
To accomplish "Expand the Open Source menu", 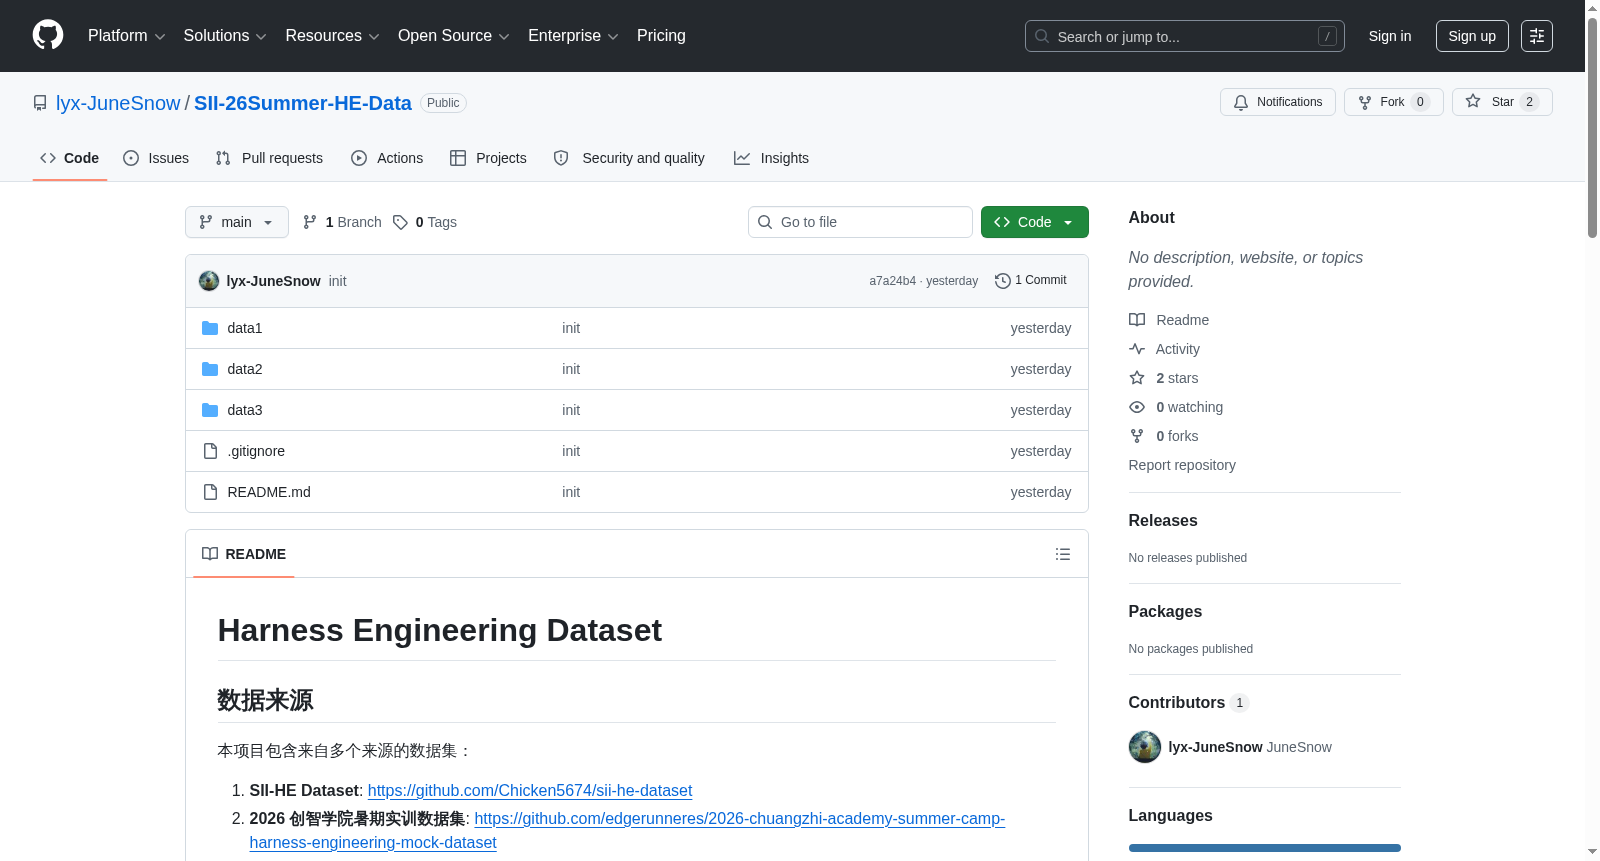I will [x=454, y=36].
